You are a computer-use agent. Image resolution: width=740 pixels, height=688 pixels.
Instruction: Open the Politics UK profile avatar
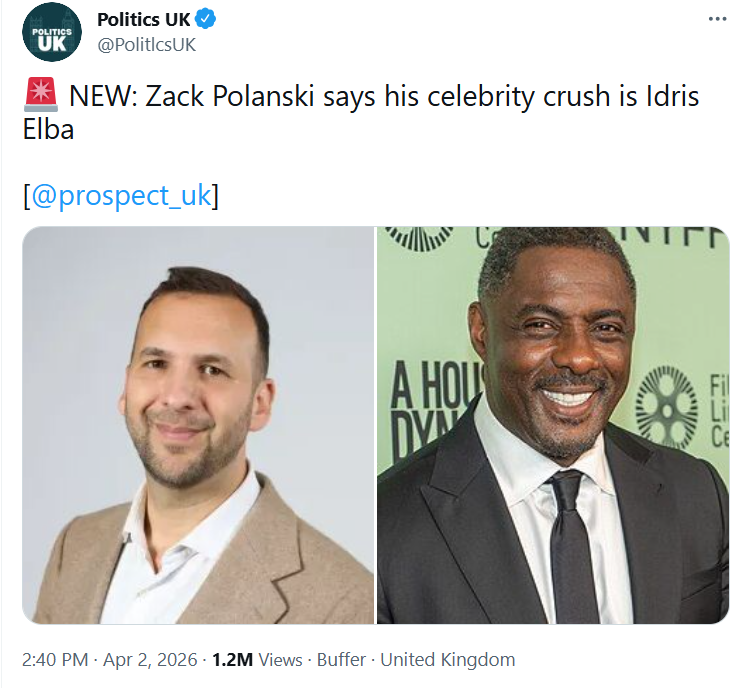[53, 33]
